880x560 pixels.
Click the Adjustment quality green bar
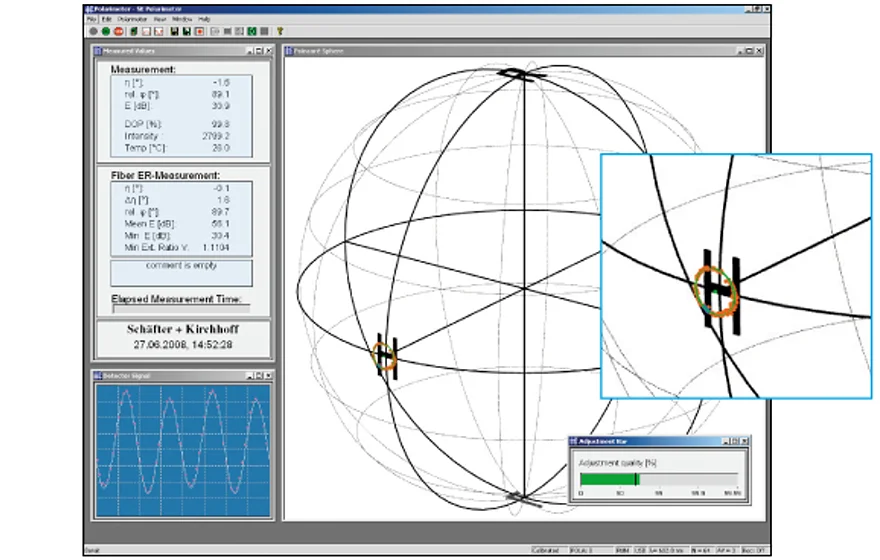[x=608, y=479]
